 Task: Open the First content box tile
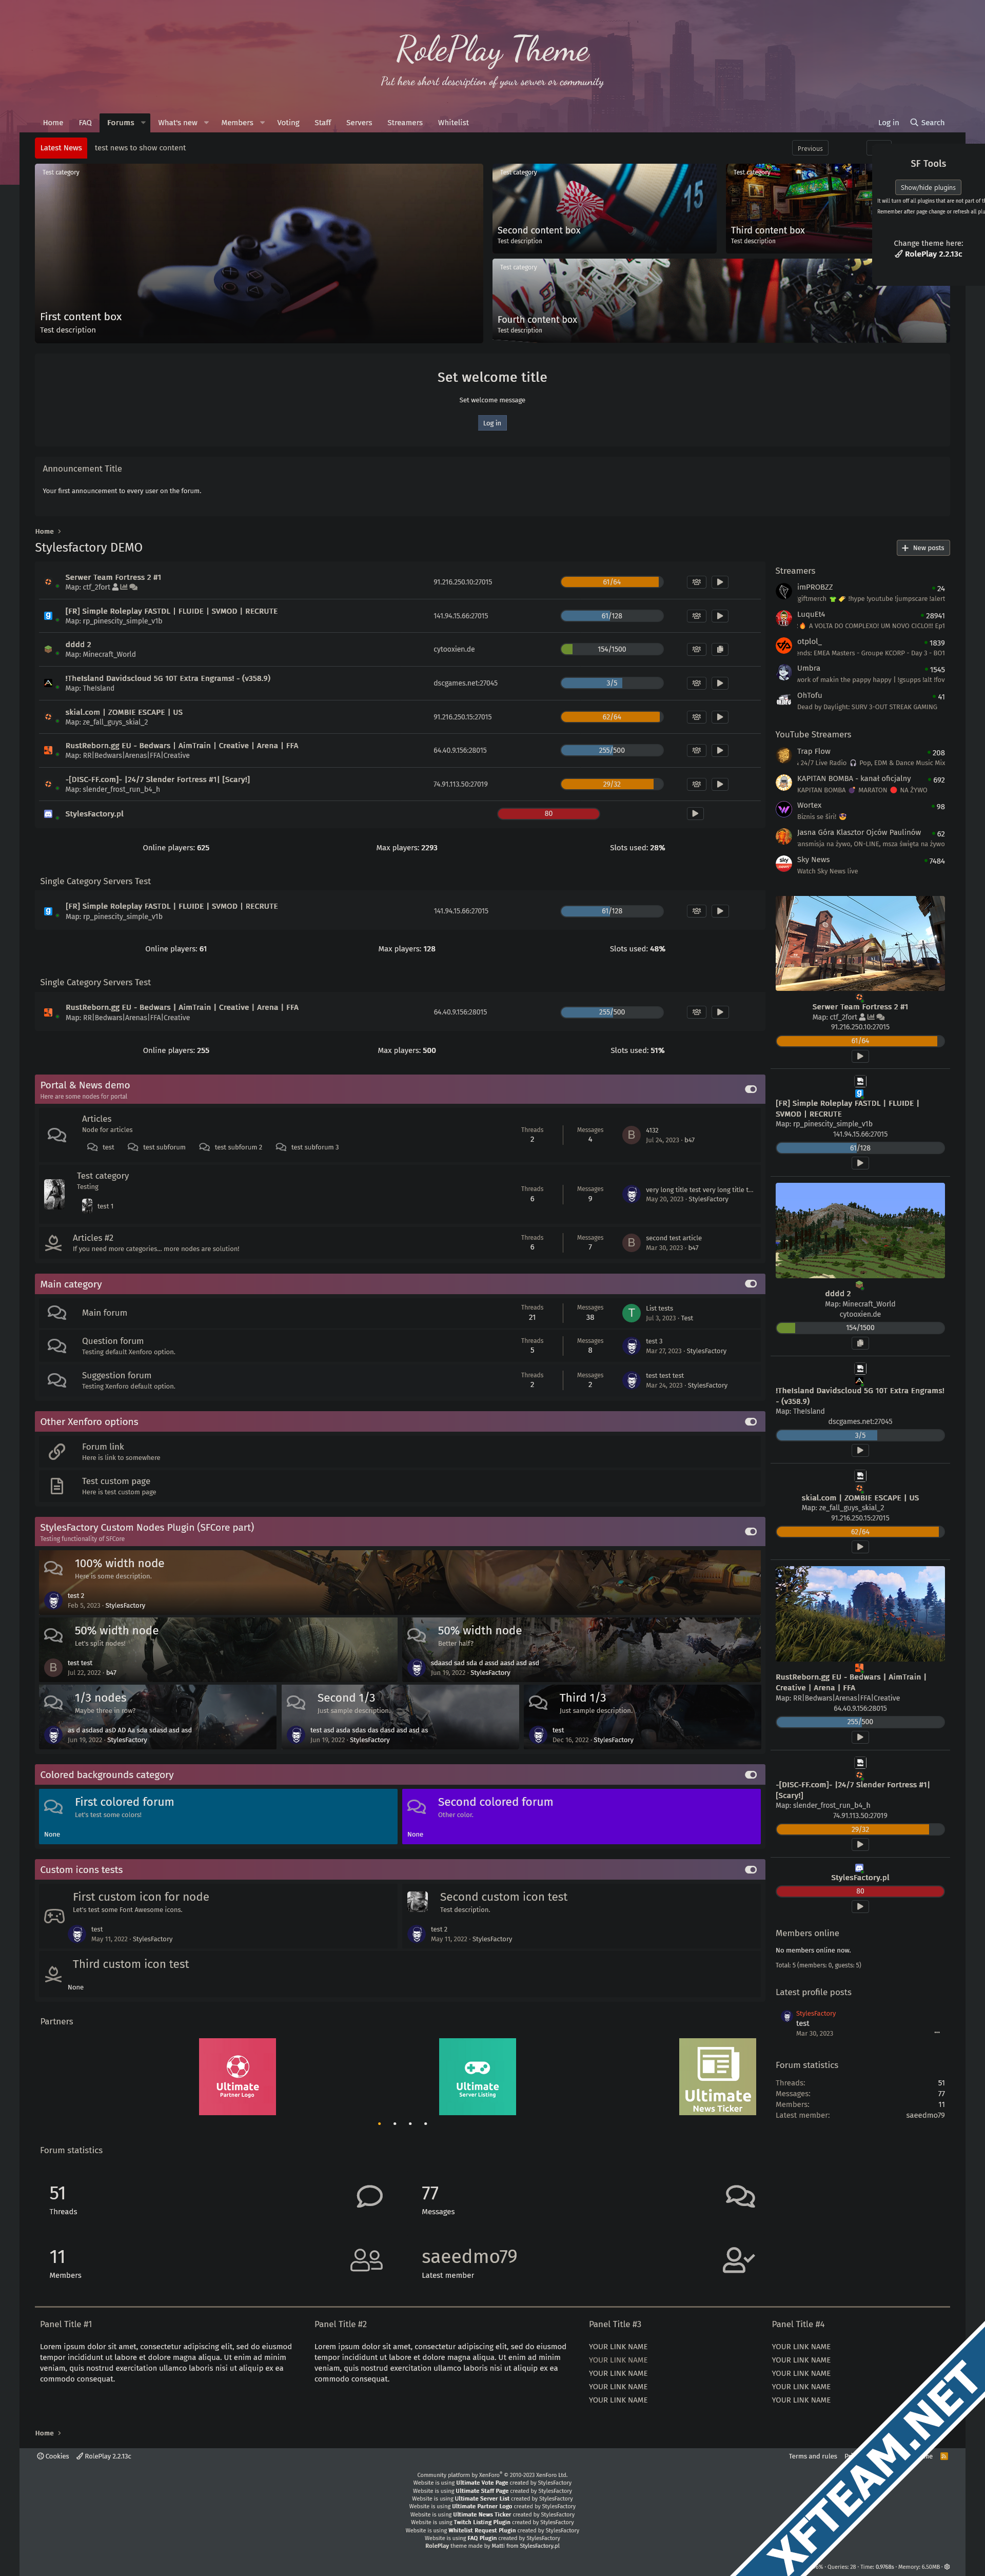[x=259, y=253]
